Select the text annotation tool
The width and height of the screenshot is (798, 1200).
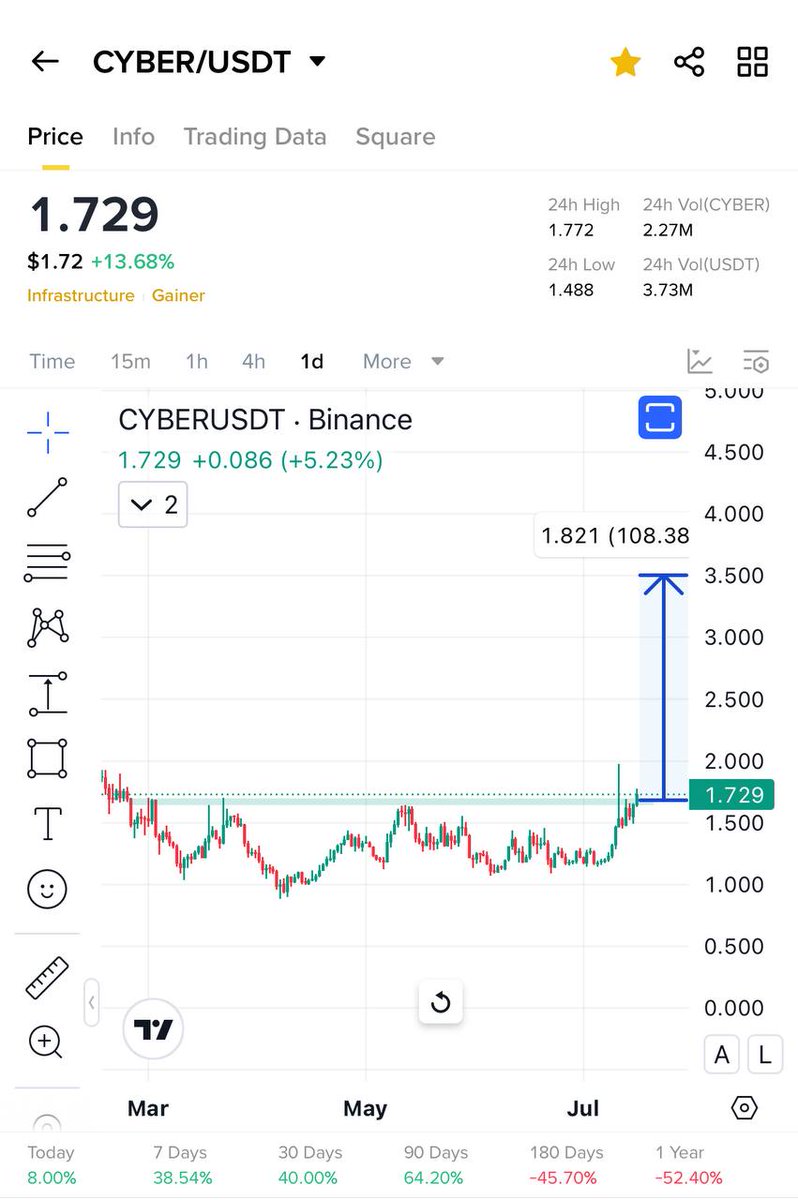pyautogui.click(x=47, y=823)
